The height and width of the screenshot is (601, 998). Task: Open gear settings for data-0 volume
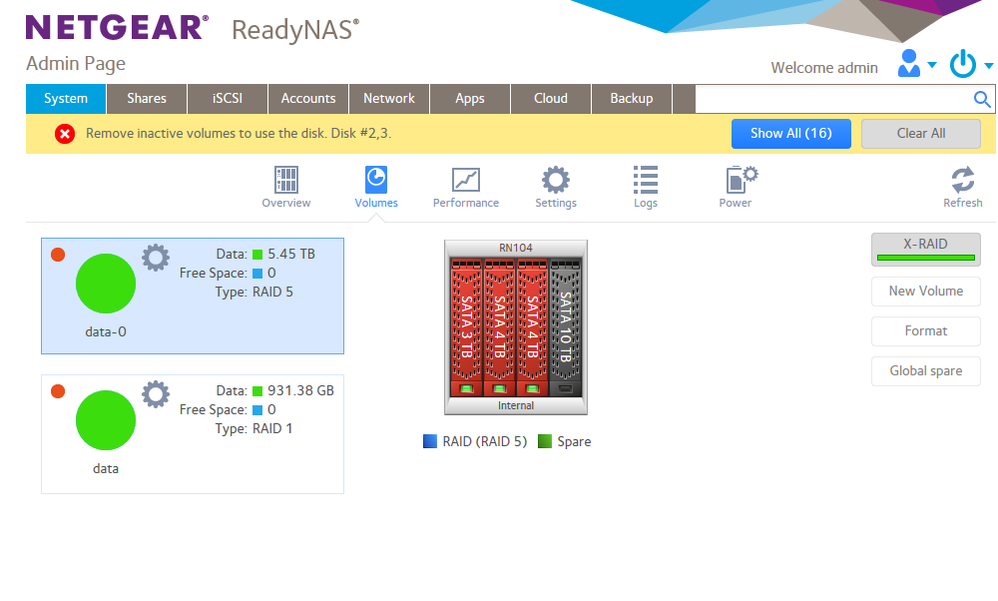coord(155,258)
